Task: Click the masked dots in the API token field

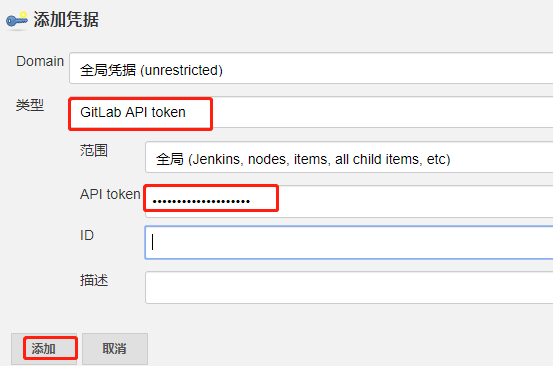Action: click(201, 202)
